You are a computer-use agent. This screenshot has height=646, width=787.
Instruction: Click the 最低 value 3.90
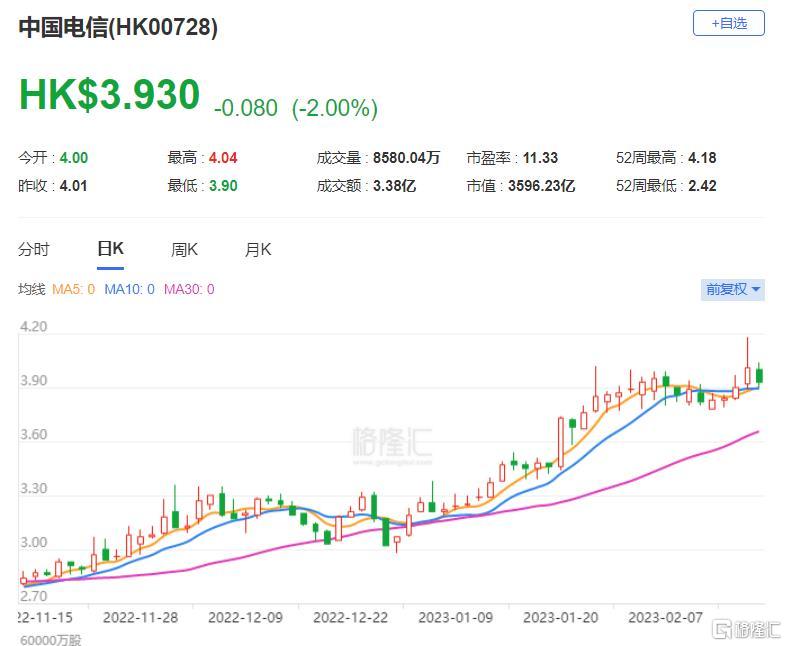(223, 186)
